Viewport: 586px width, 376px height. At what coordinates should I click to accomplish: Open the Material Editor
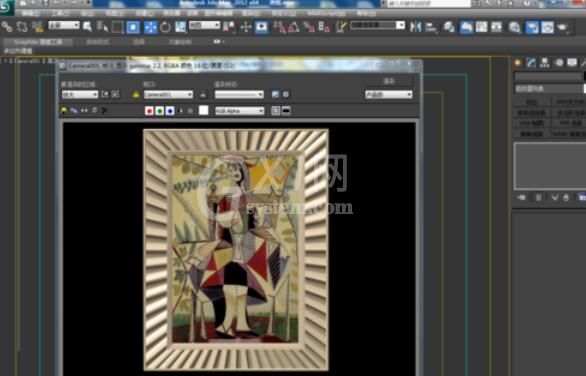click(515, 27)
